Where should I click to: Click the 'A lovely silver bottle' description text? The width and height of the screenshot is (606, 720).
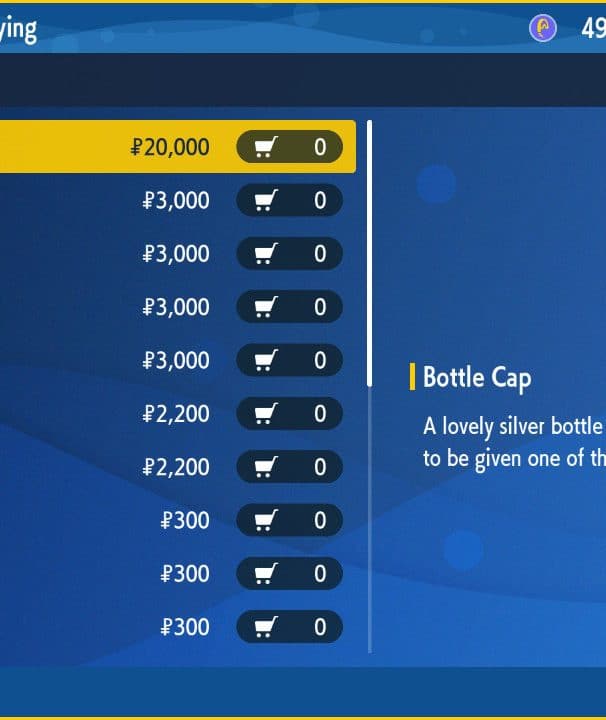[x=512, y=427]
